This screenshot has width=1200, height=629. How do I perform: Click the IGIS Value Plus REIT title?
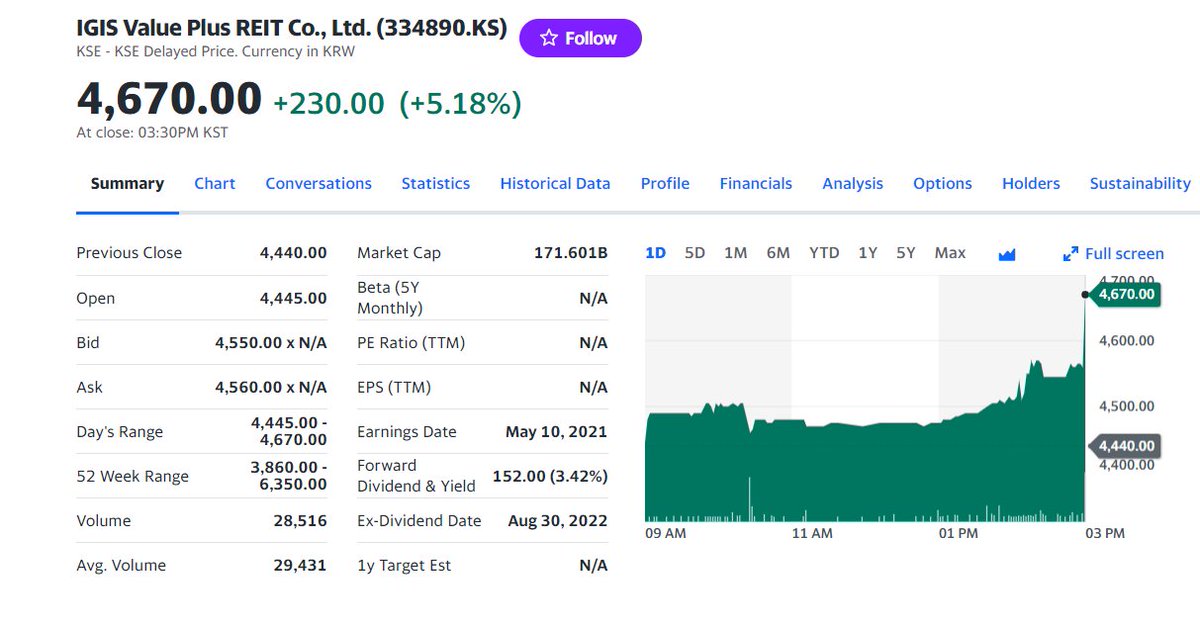point(292,28)
